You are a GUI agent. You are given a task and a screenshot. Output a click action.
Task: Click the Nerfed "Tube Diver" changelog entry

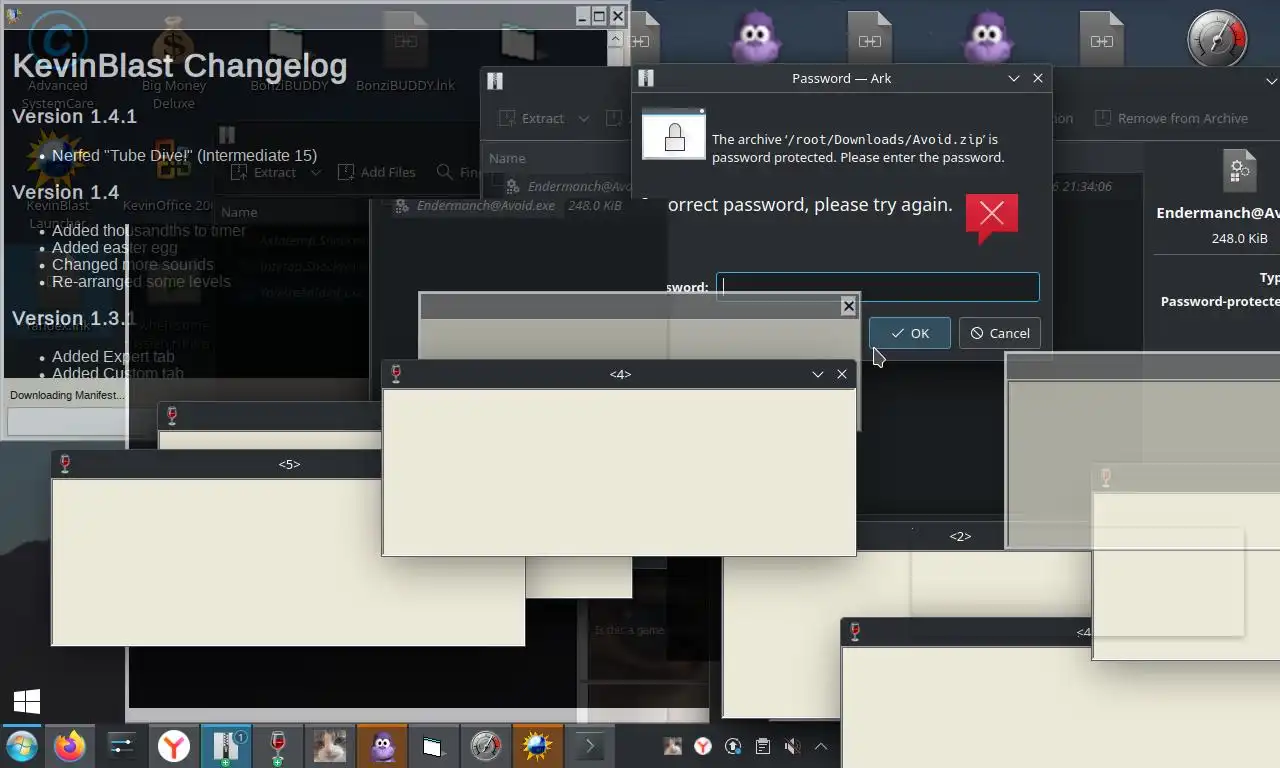(x=185, y=155)
